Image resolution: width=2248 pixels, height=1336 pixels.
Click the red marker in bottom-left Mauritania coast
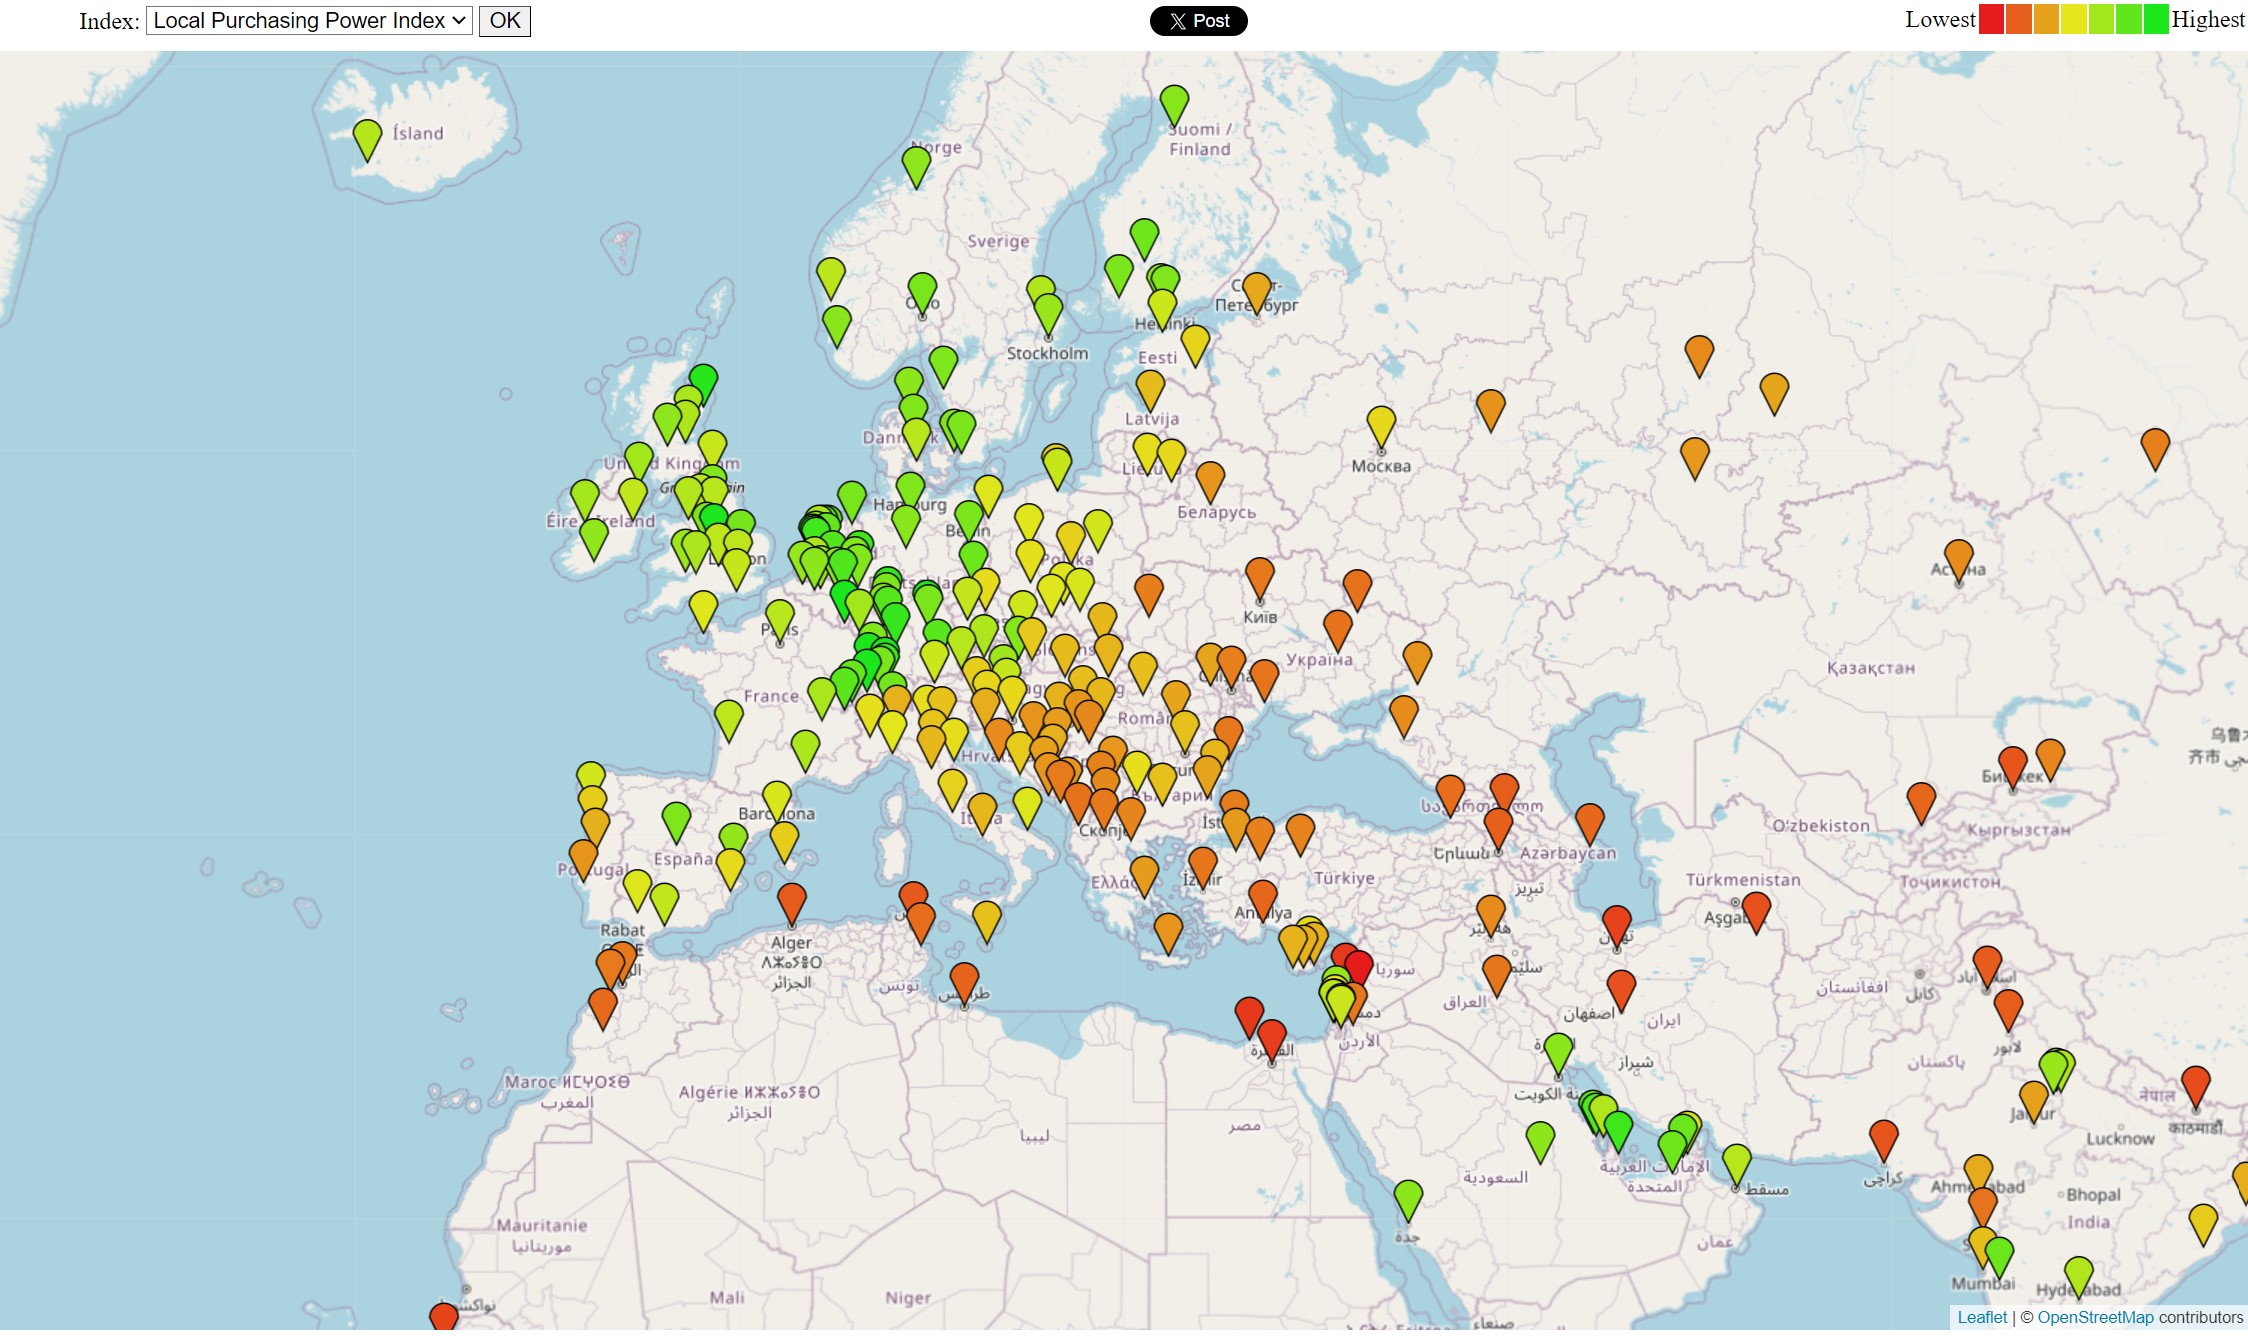tap(444, 1318)
